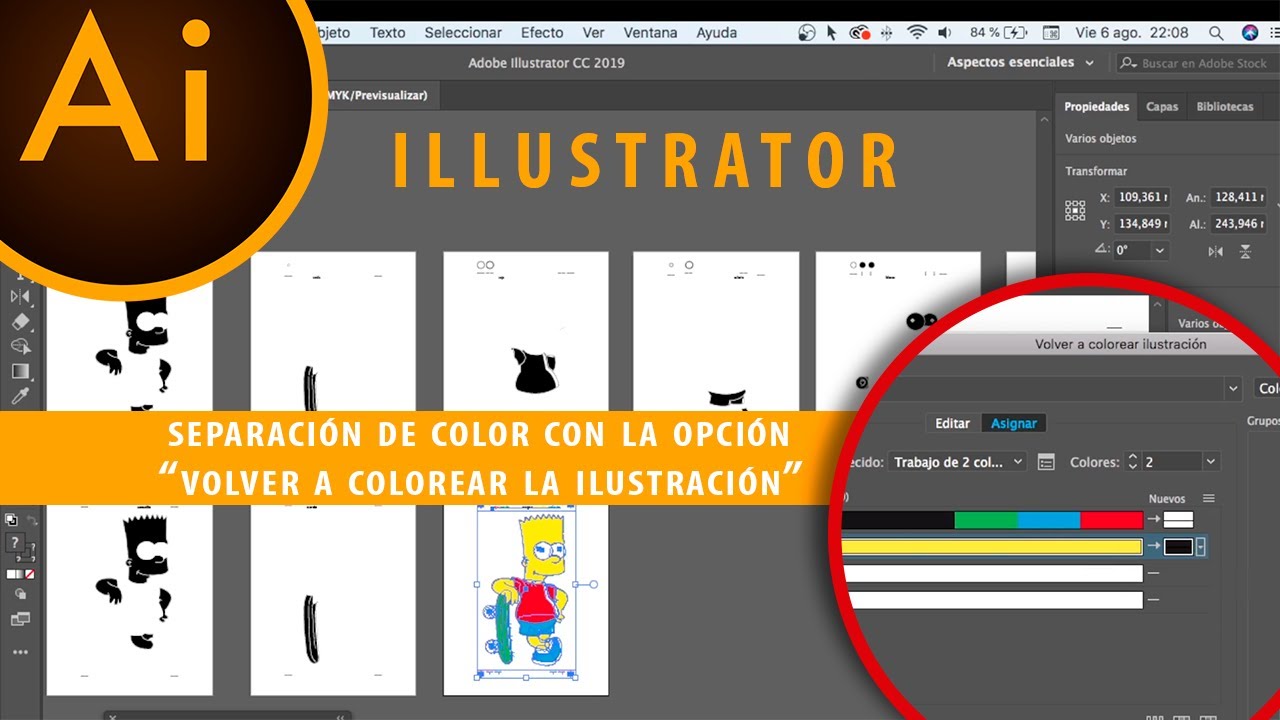Expand Aspectos esenciales workspace switcher
1280x720 pixels.
click(1021, 62)
